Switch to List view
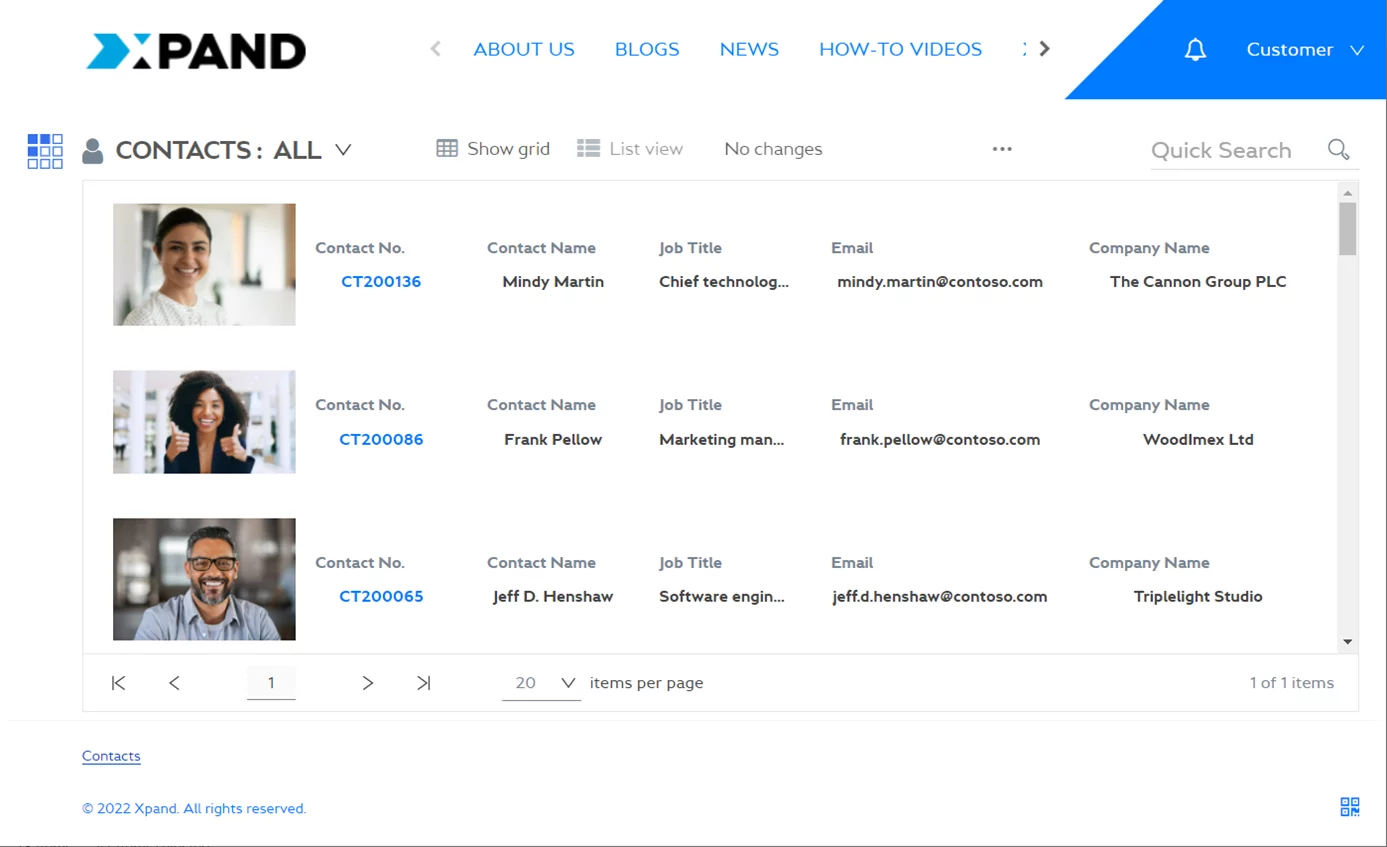The height and width of the screenshot is (847, 1387). pyautogui.click(x=630, y=149)
